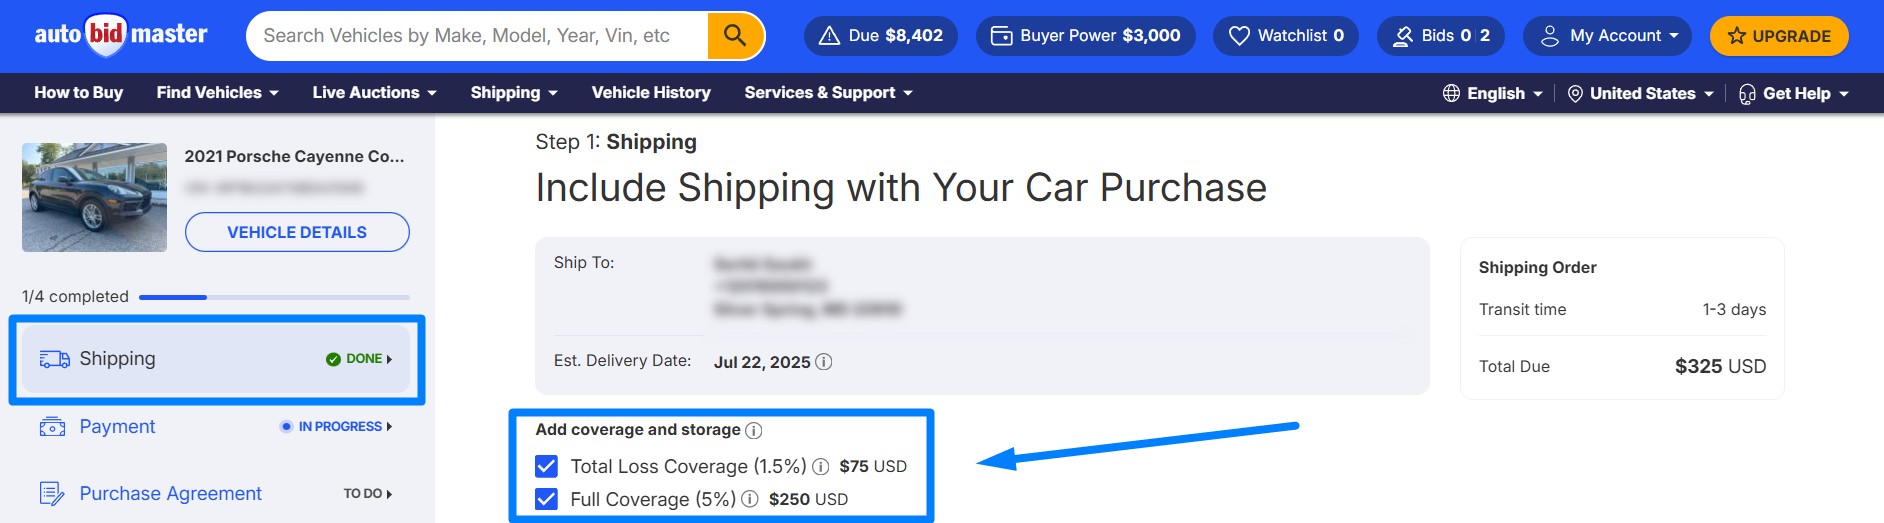Expand the Find Vehicles menu

[217, 93]
